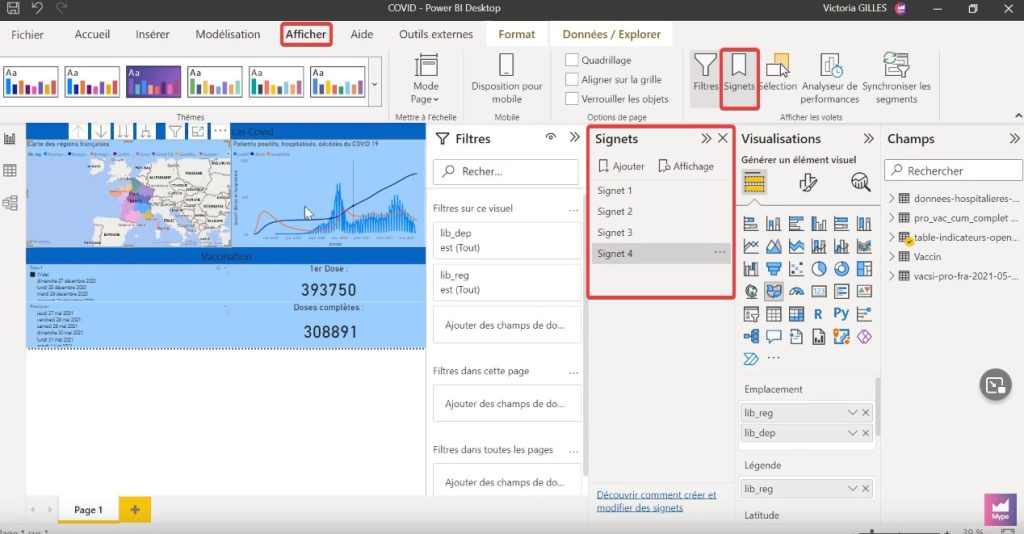Expand the pro_vac_cum_complet table
The width and height of the screenshot is (1024, 534).
pyautogui.click(x=892, y=217)
